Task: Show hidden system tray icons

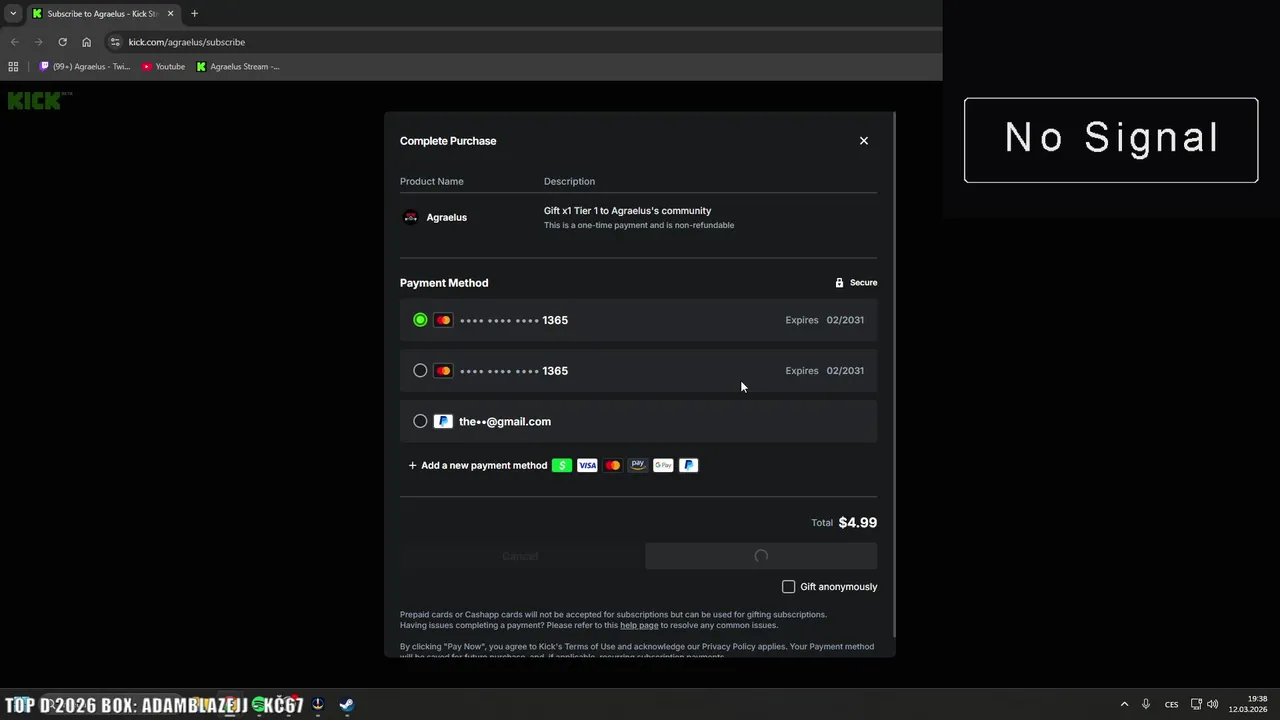Action: tap(1124, 705)
